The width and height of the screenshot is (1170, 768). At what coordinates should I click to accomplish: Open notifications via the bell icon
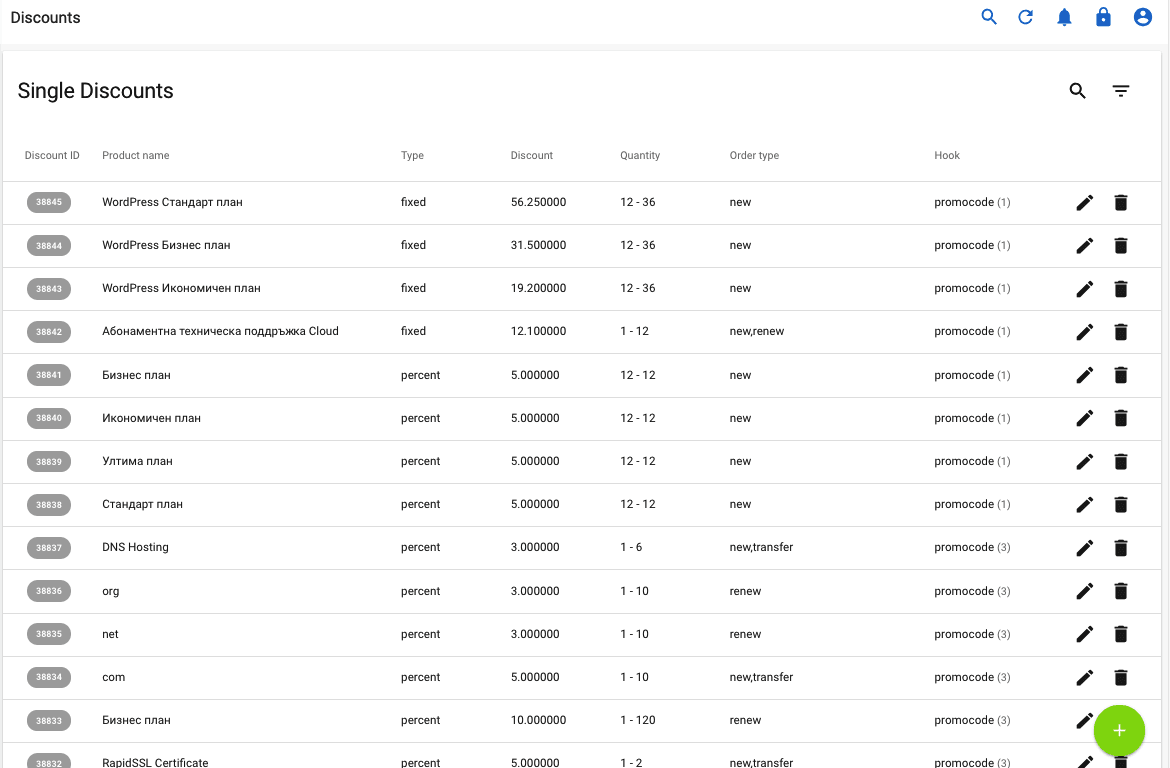[x=1064, y=17]
